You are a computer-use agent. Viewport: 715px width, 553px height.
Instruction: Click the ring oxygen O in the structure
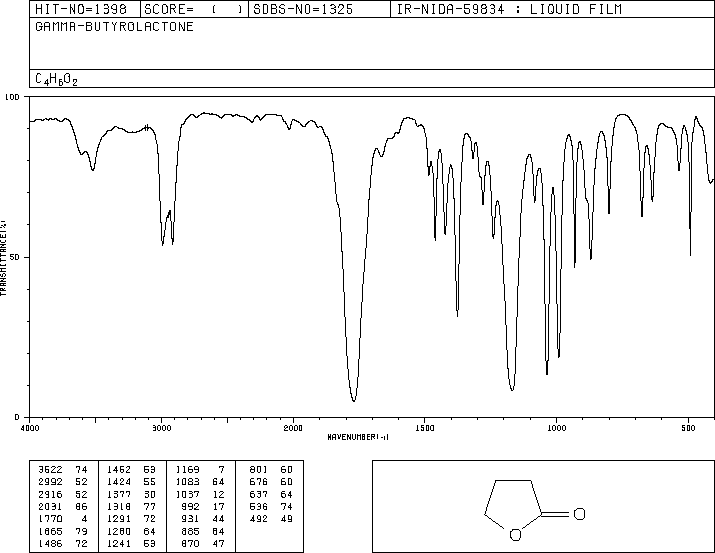pyautogui.click(x=515, y=535)
